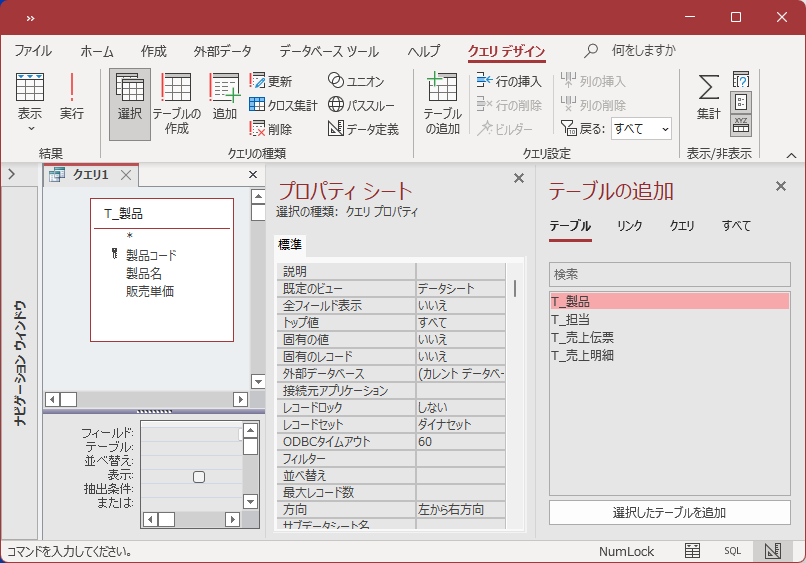Image resolution: width=806 pixels, height=563 pixels.
Task: Click 選択したテーブルを追加 button
Action: pyautogui.click(x=669, y=513)
